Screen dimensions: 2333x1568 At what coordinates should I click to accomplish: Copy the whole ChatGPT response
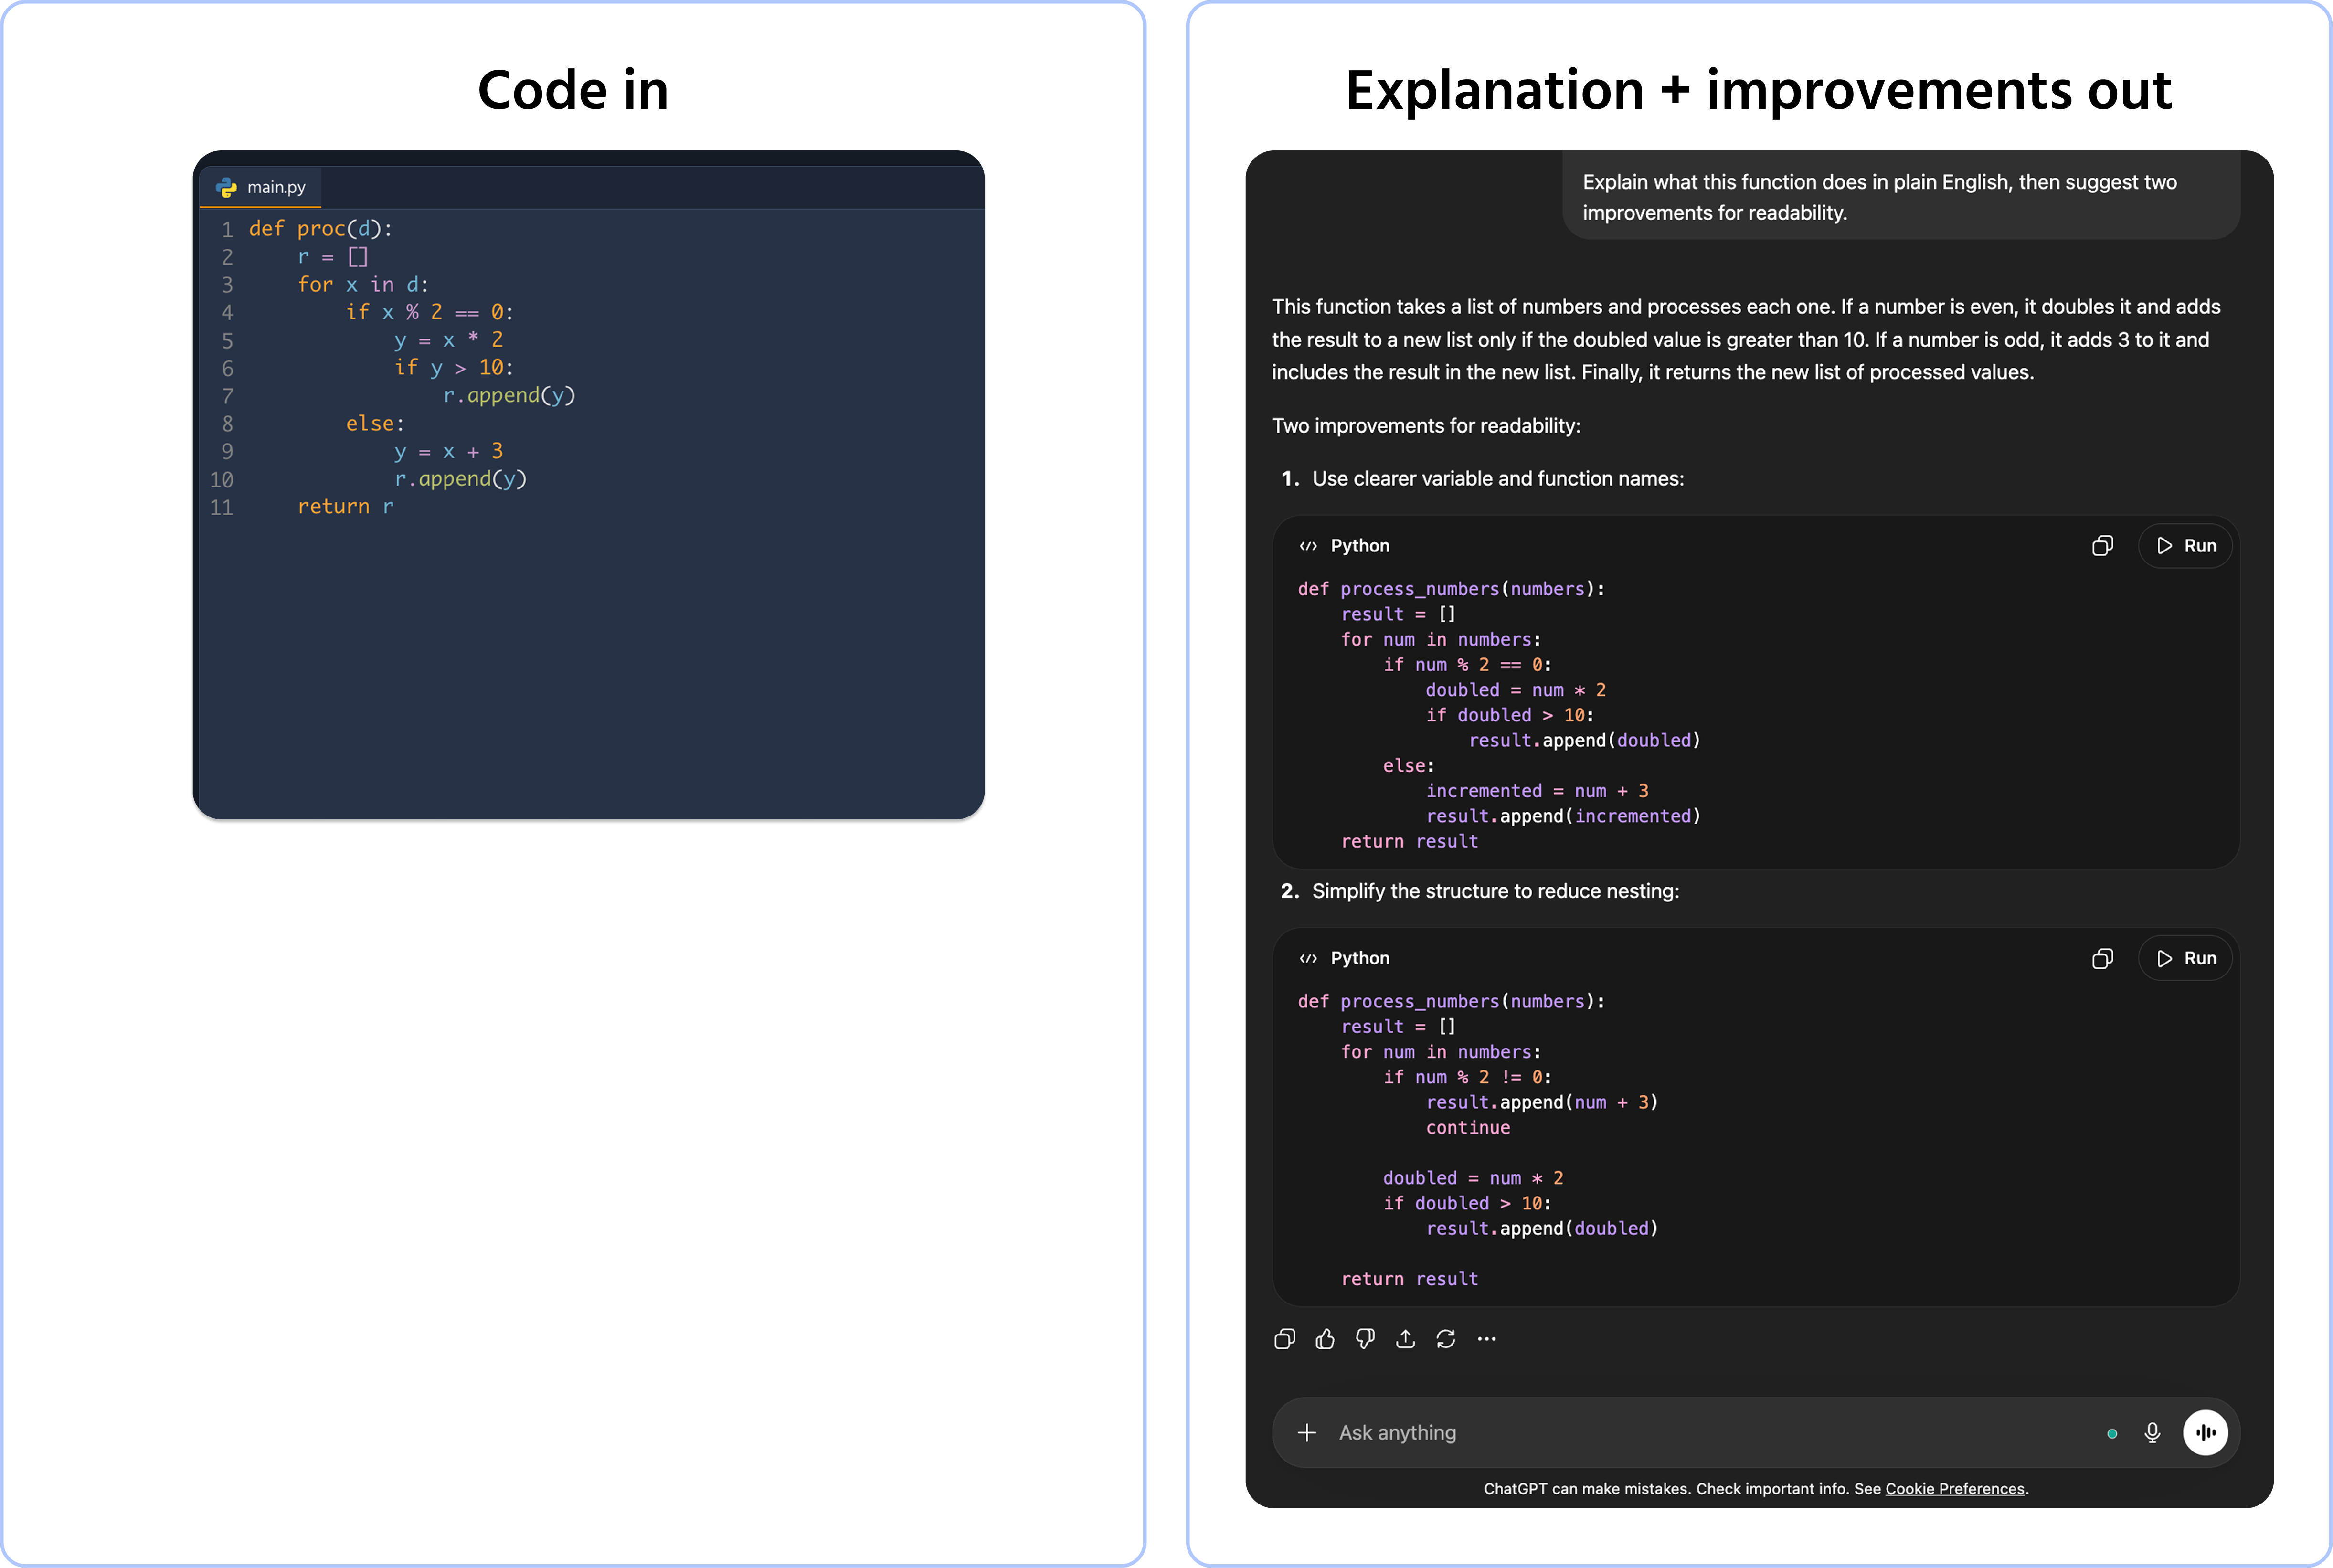point(1285,1339)
